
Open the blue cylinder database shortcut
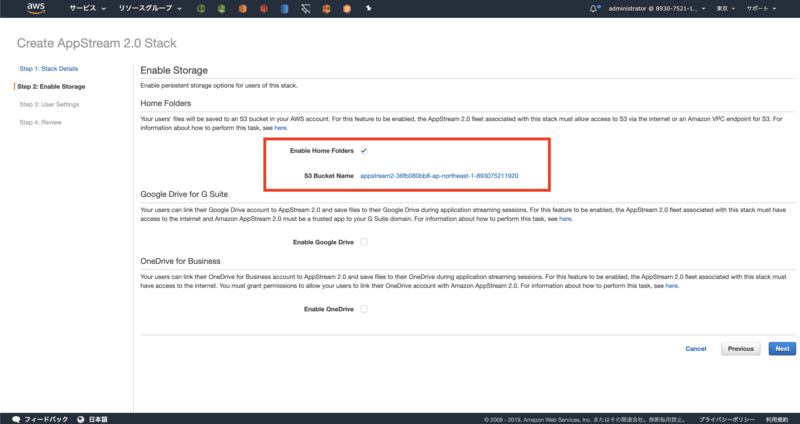285,9
